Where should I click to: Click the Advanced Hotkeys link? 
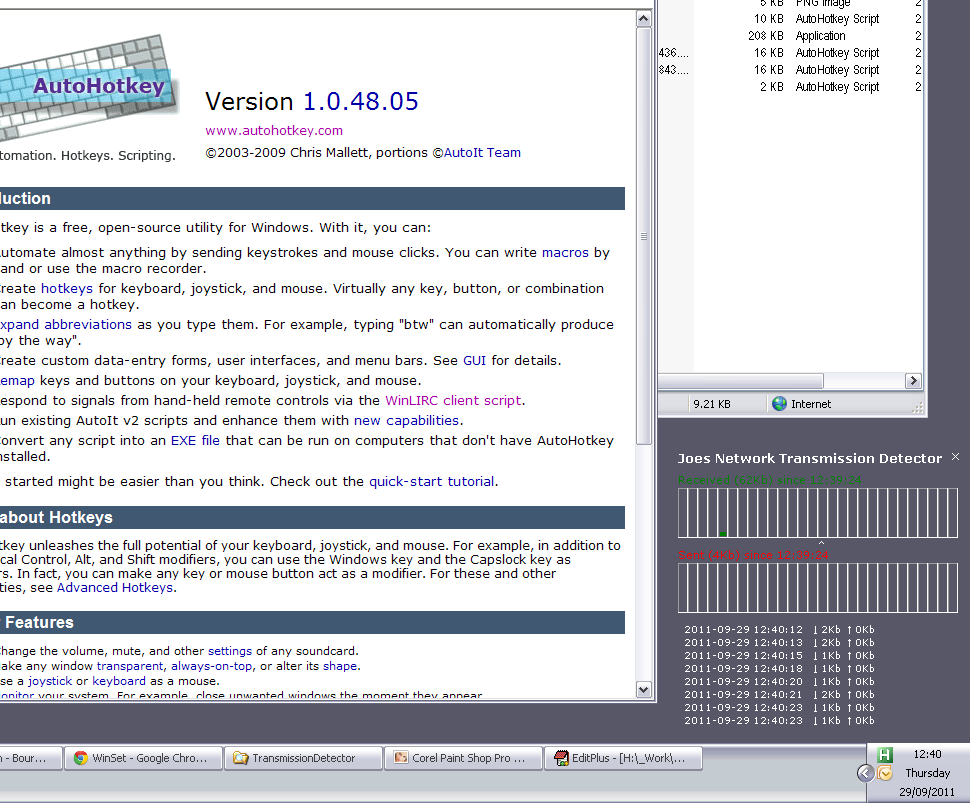[115, 588]
